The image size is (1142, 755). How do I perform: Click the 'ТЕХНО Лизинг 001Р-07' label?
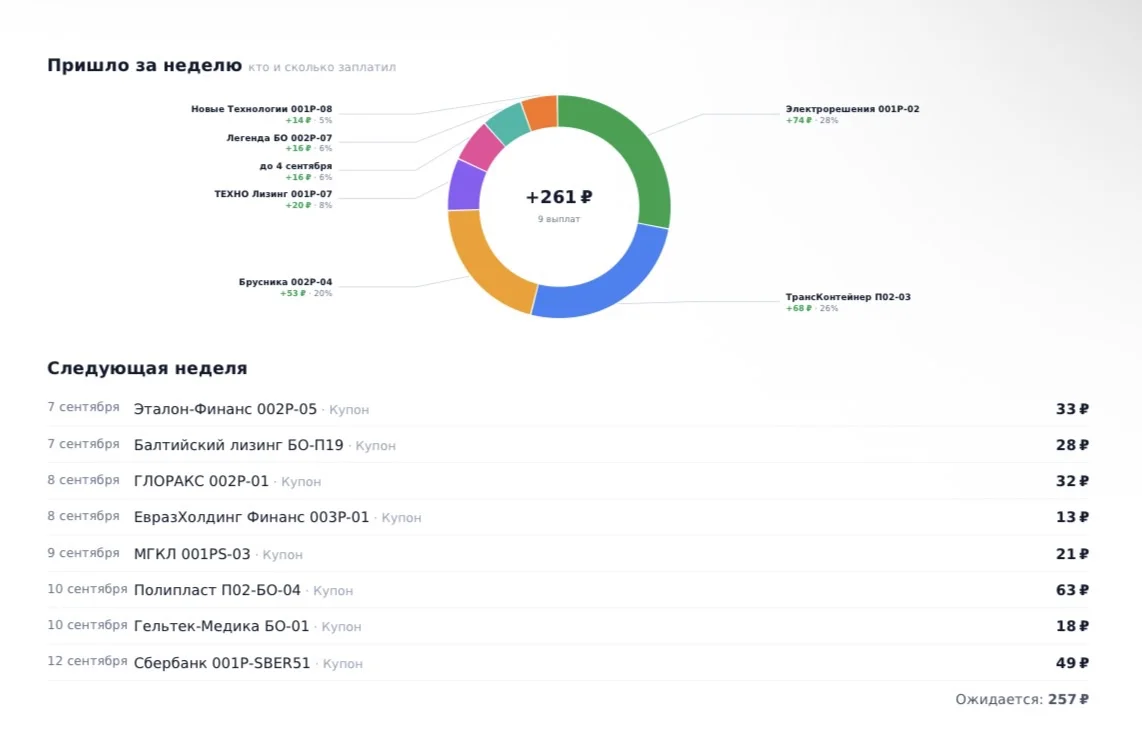click(x=273, y=194)
